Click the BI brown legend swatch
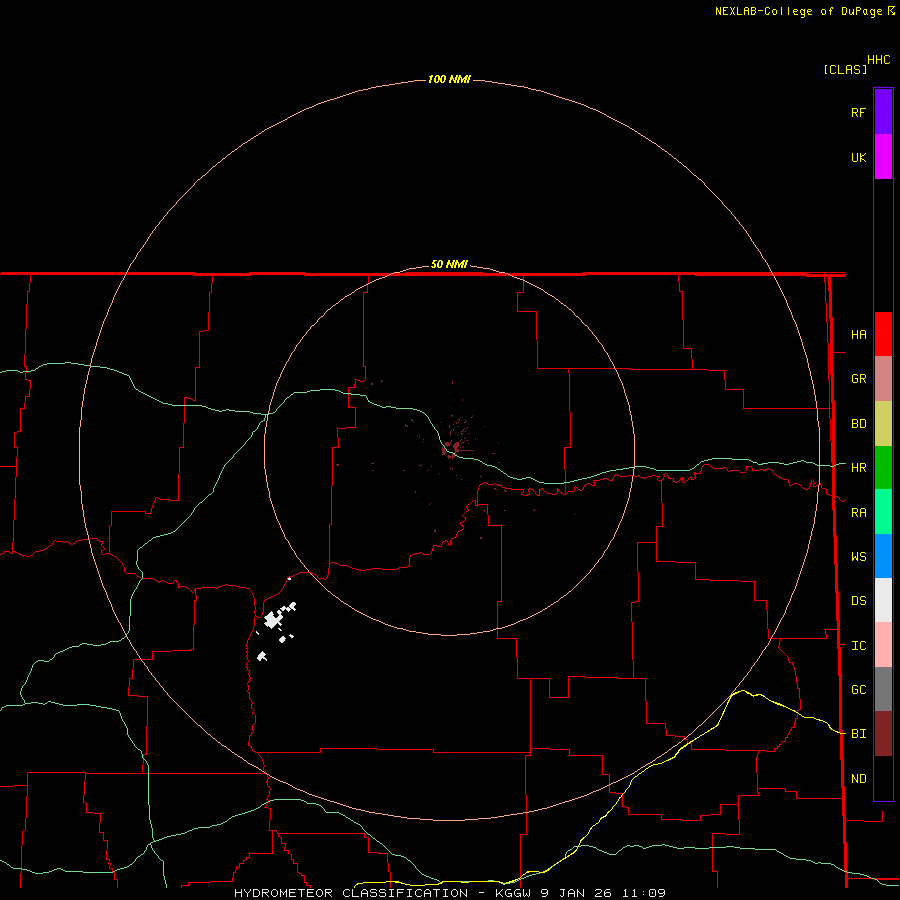 tap(883, 734)
